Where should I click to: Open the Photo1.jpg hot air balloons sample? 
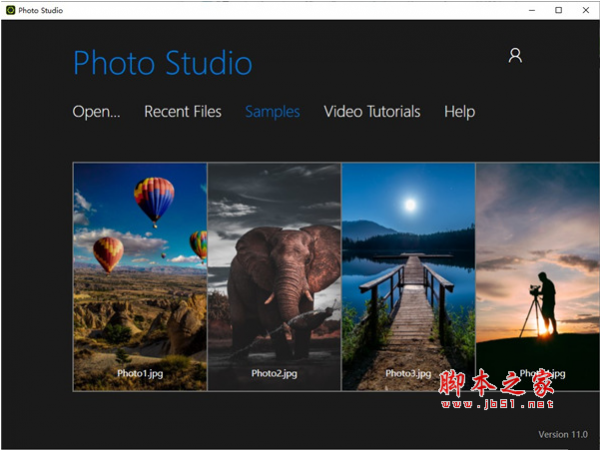coord(140,277)
